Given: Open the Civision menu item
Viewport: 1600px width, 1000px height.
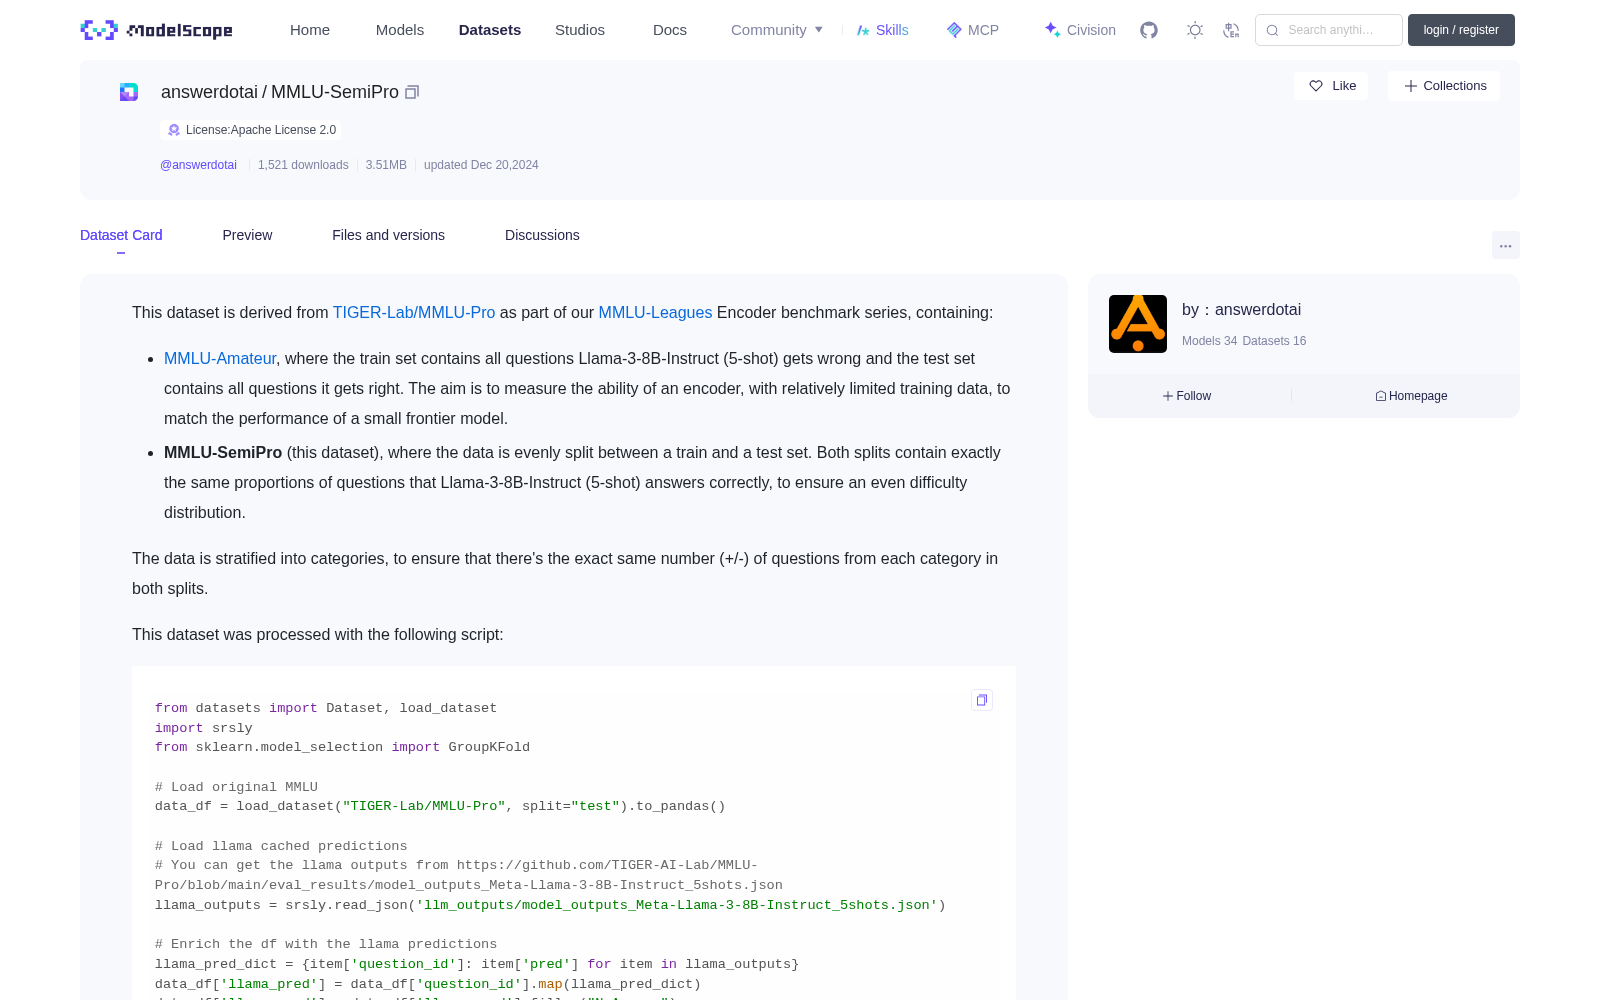Looking at the screenshot, I should (x=1080, y=30).
